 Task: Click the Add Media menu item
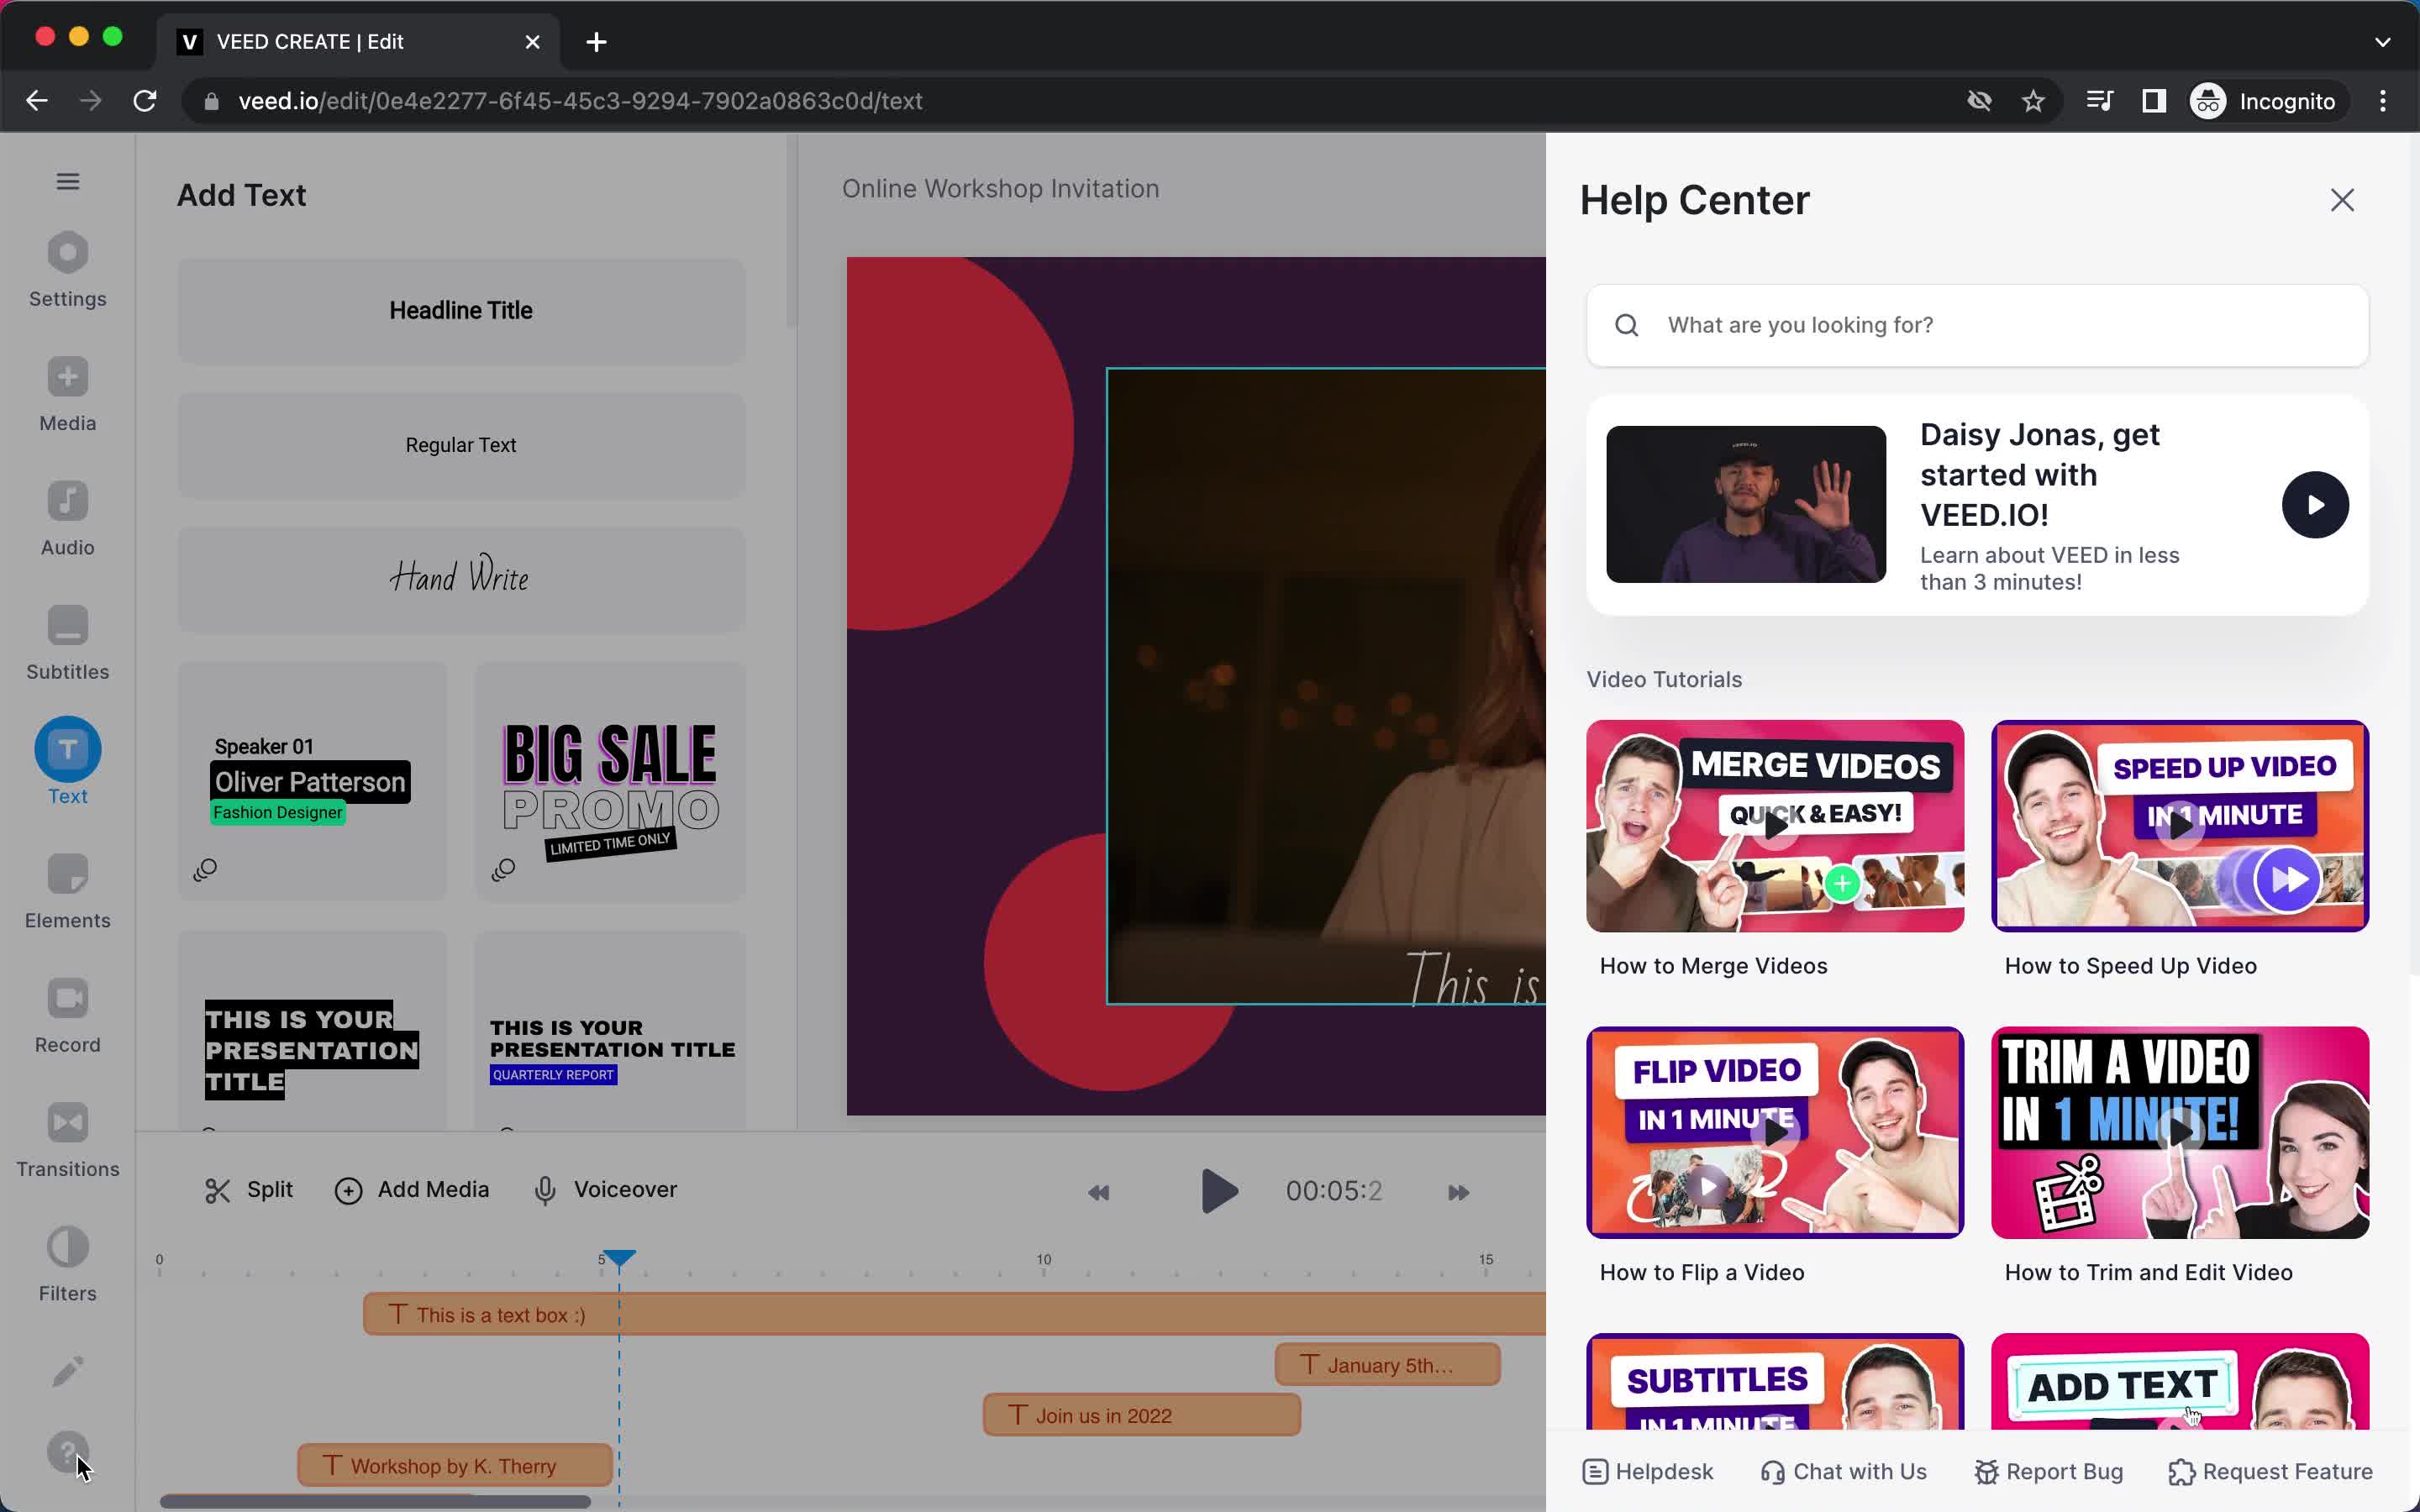(x=413, y=1188)
